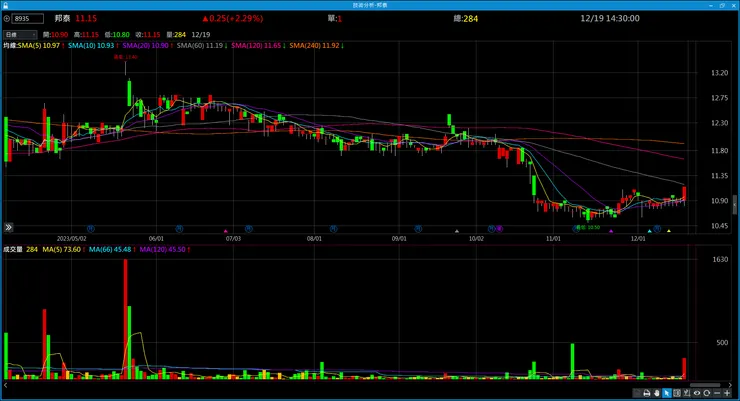This screenshot has height=401, width=740.
Task: Click the SMA(20) 10.90 label
Action: (x=147, y=46)
